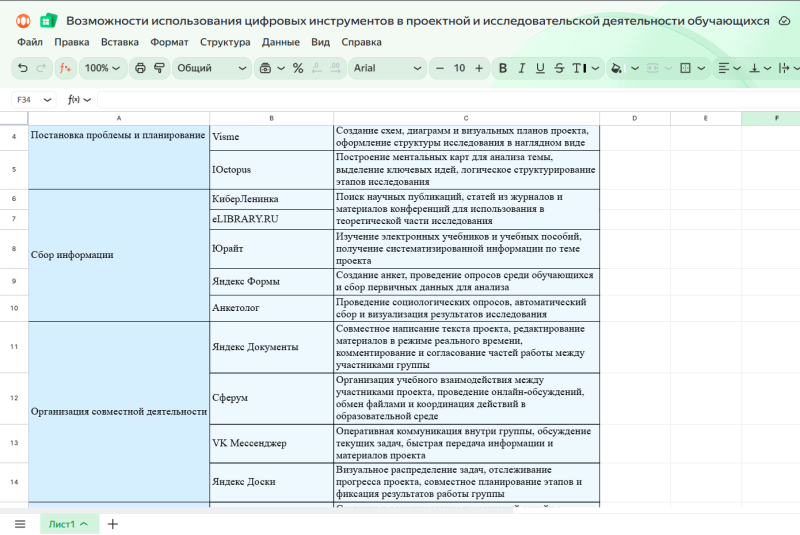Open text color dropdown arrow
The image size is (800, 535).
595,68
